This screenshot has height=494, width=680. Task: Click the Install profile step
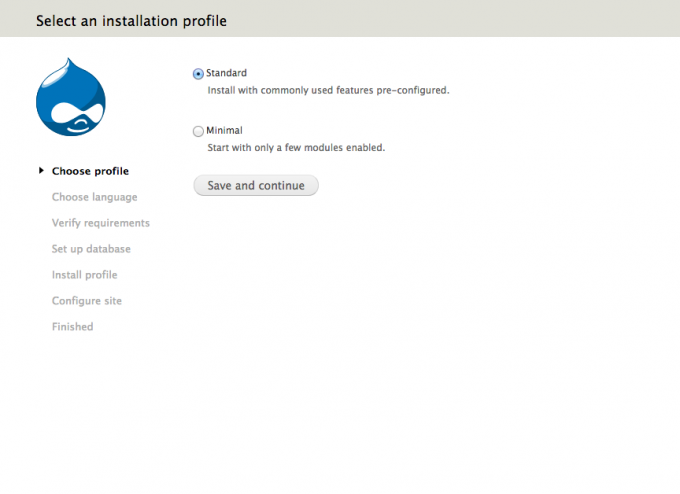pos(84,275)
